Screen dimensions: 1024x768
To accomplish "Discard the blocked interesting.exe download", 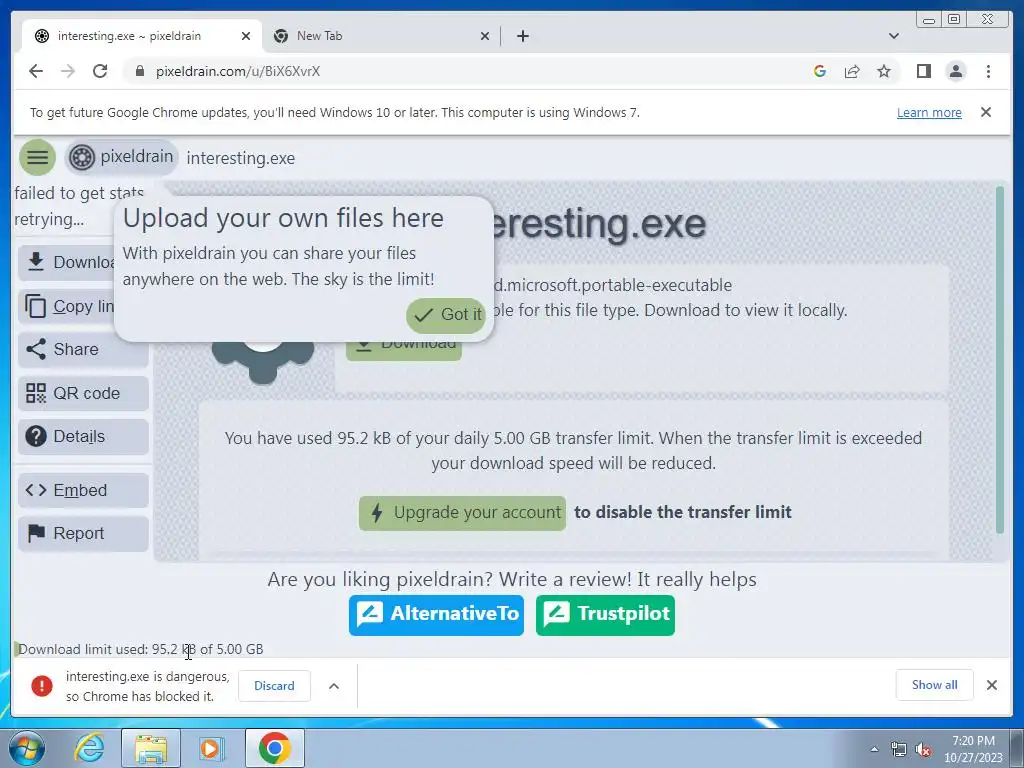I will click(x=274, y=686).
